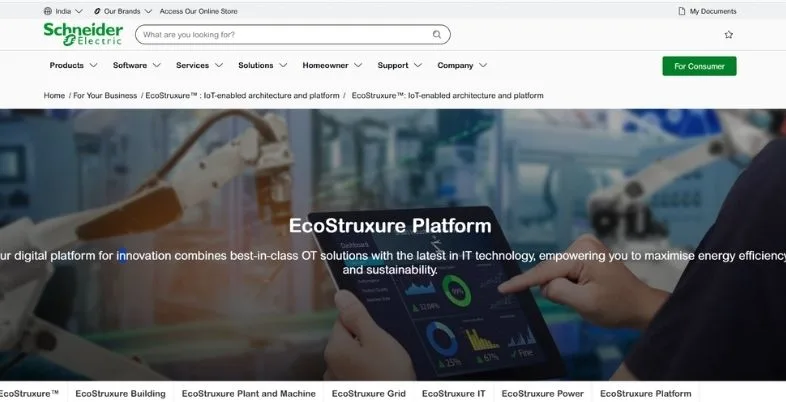Image resolution: width=786 pixels, height=402 pixels.
Task: Switch to EcoStruxure IT tab
Action: (x=454, y=393)
